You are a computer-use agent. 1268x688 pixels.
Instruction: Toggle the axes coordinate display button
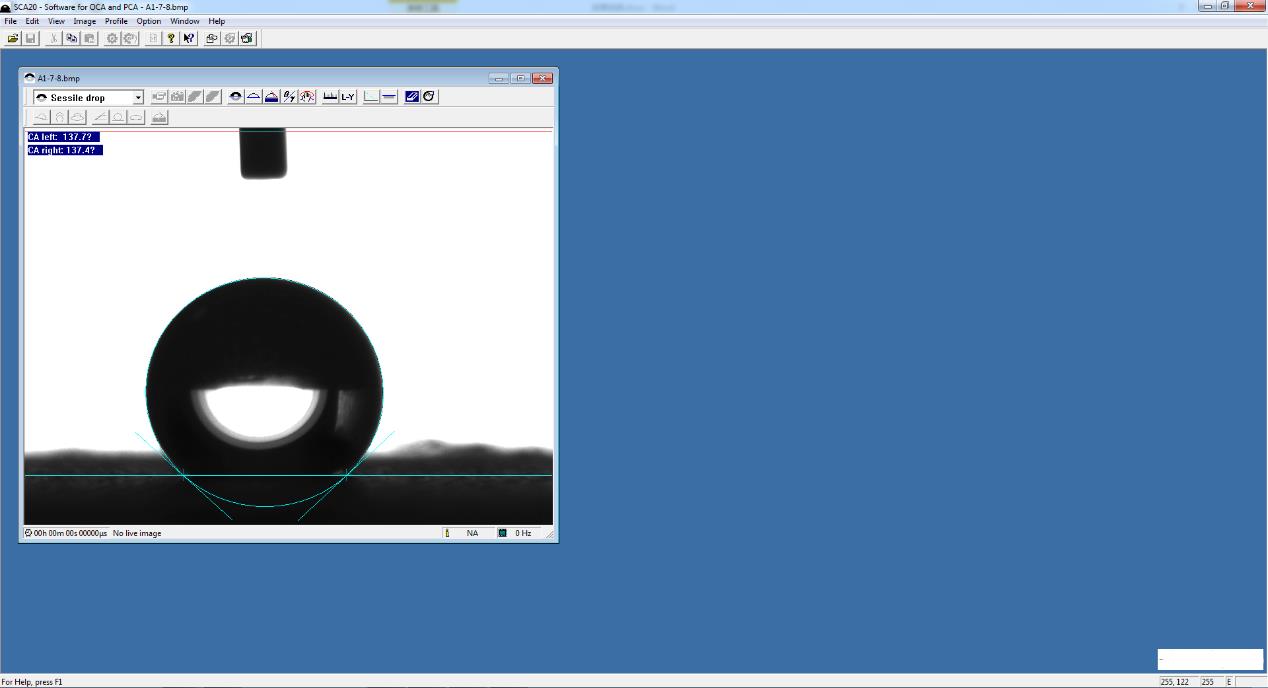pyautogui.click(x=371, y=97)
